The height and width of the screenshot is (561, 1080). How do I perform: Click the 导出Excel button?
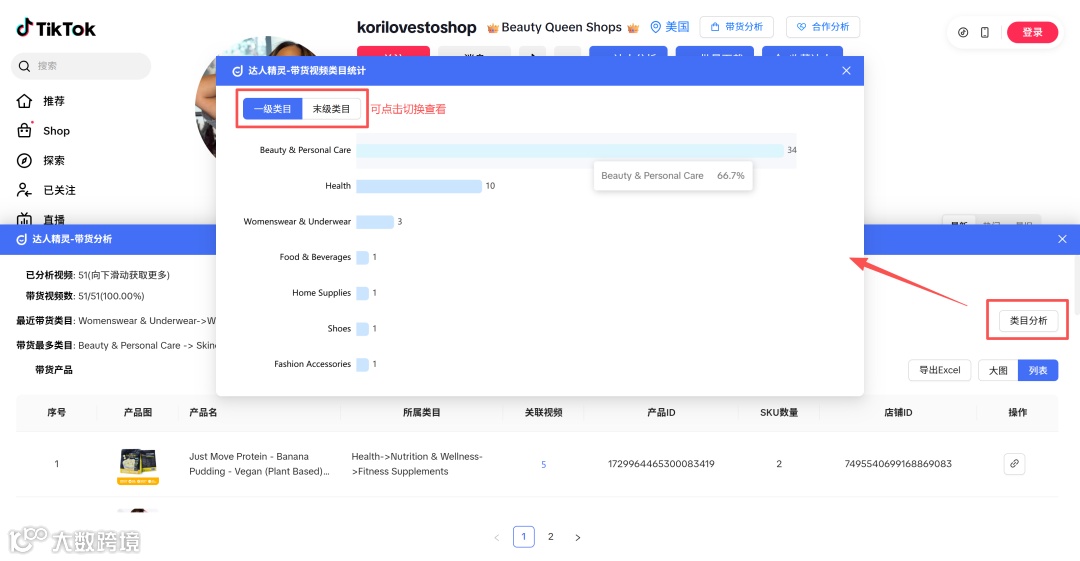click(x=939, y=370)
